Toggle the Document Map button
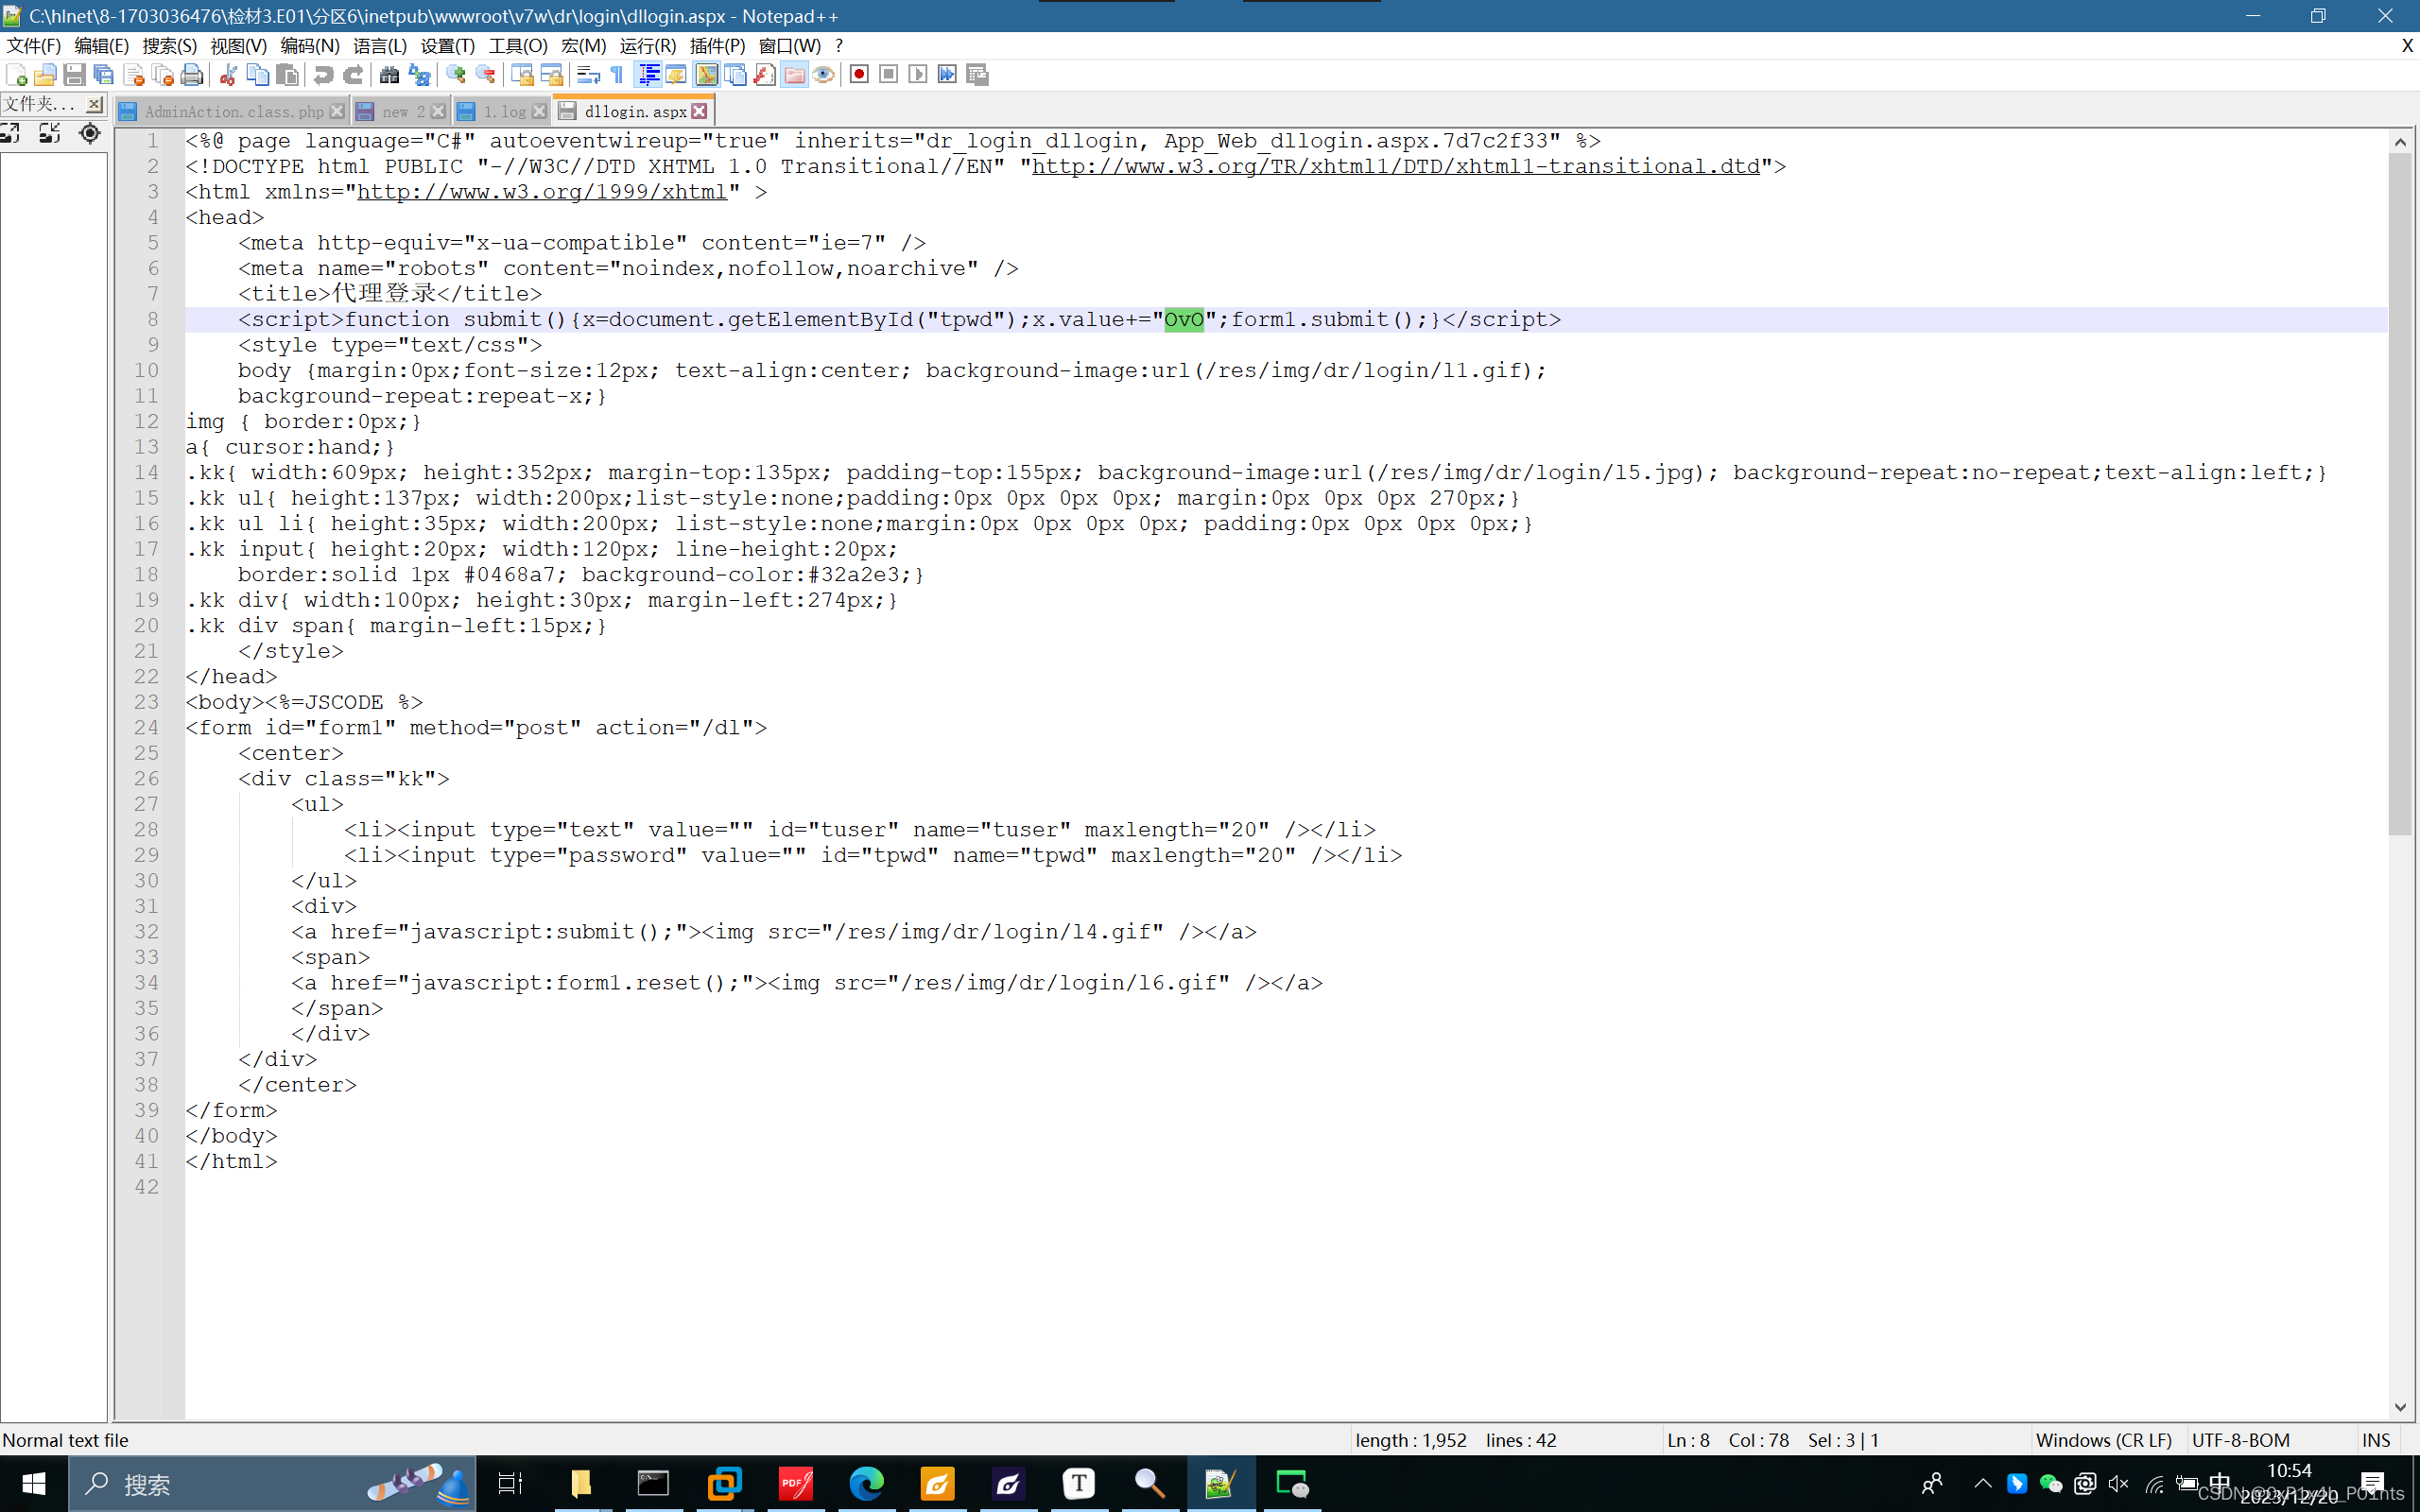 706,75
